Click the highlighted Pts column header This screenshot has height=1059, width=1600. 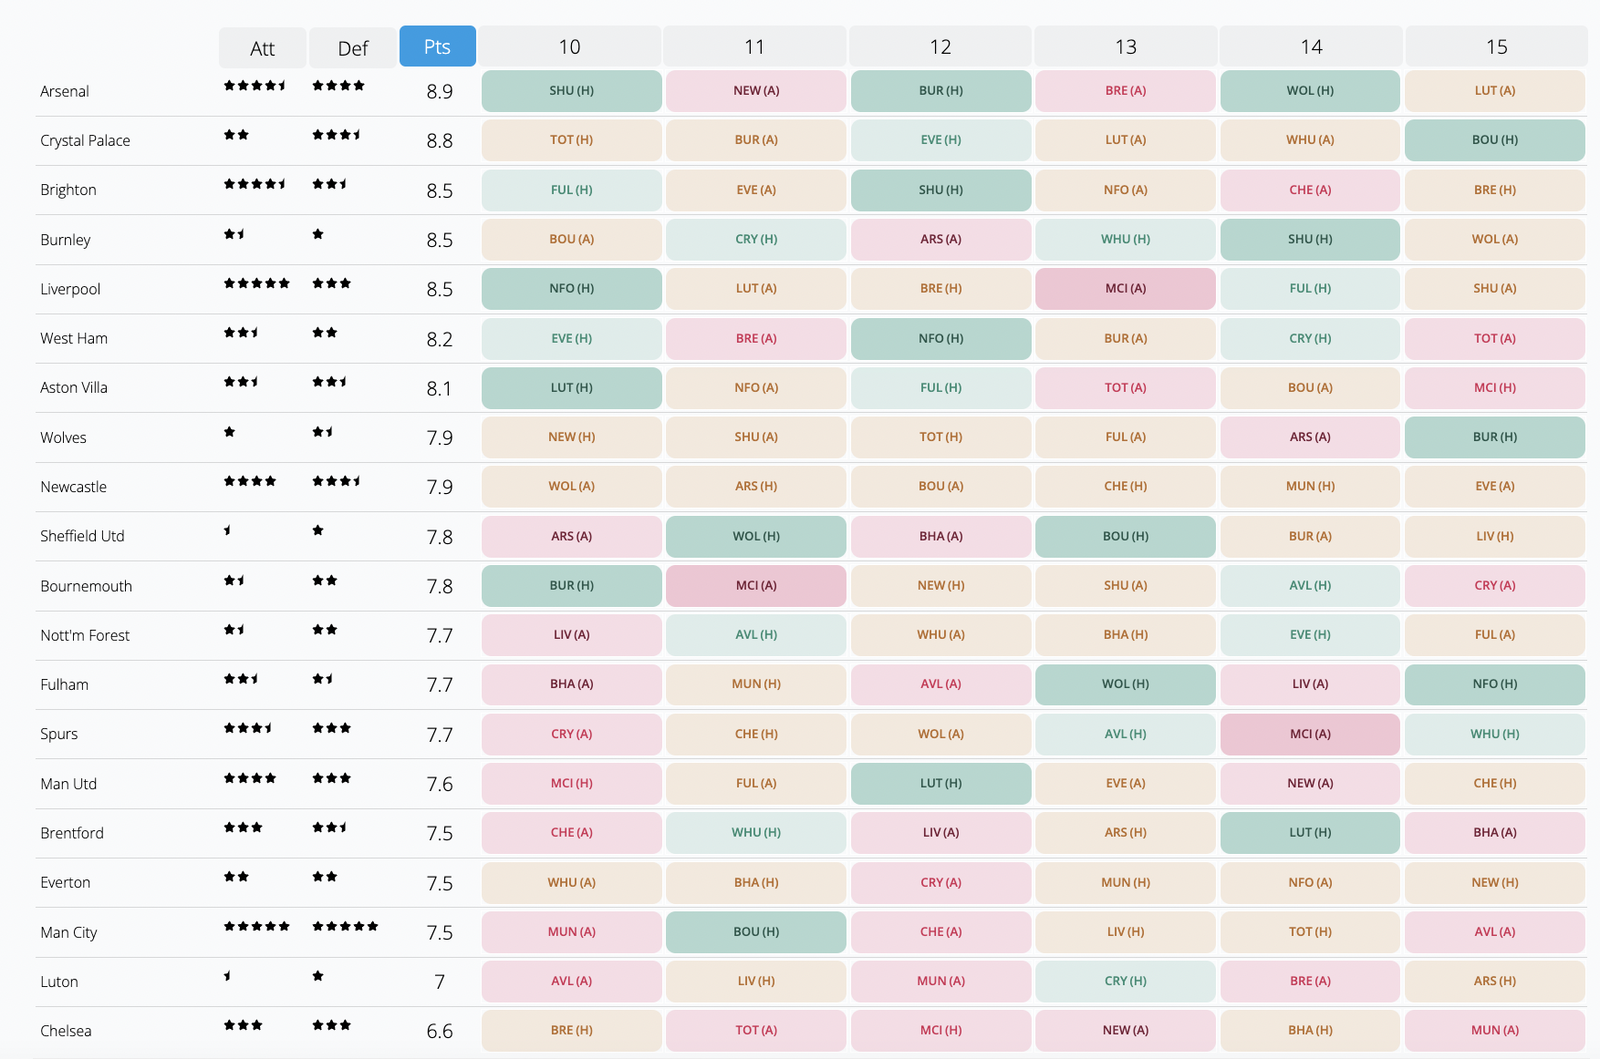point(437,47)
